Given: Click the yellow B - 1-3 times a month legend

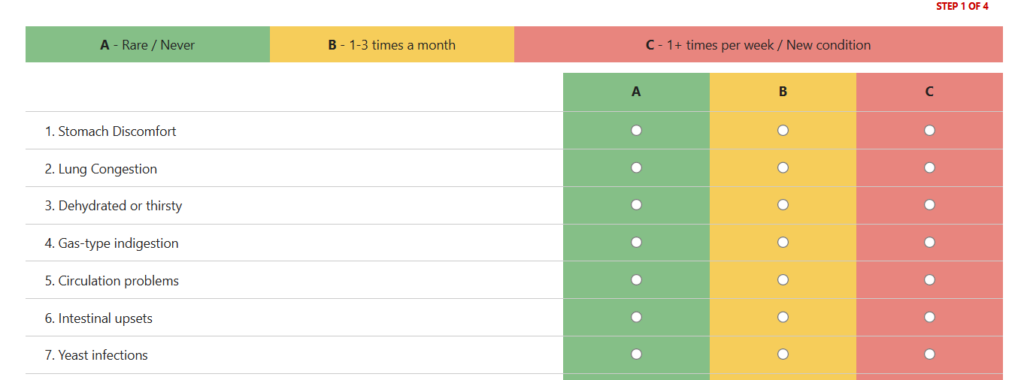Looking at the screenshot, I should click(x=392, y=45).
